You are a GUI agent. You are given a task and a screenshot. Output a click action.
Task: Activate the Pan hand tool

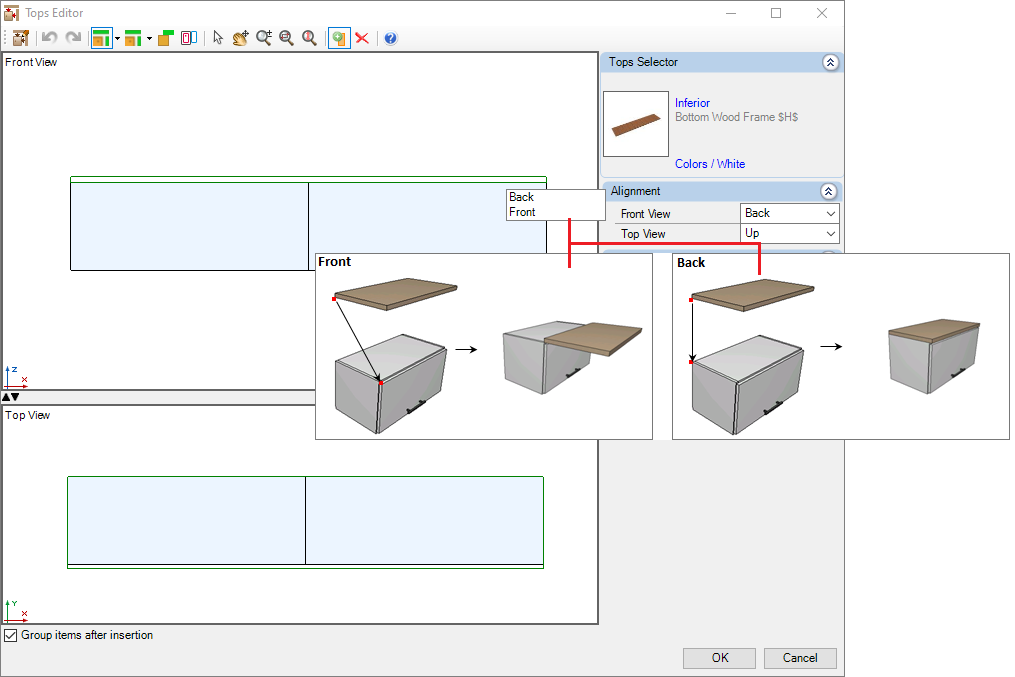(240, 38)
